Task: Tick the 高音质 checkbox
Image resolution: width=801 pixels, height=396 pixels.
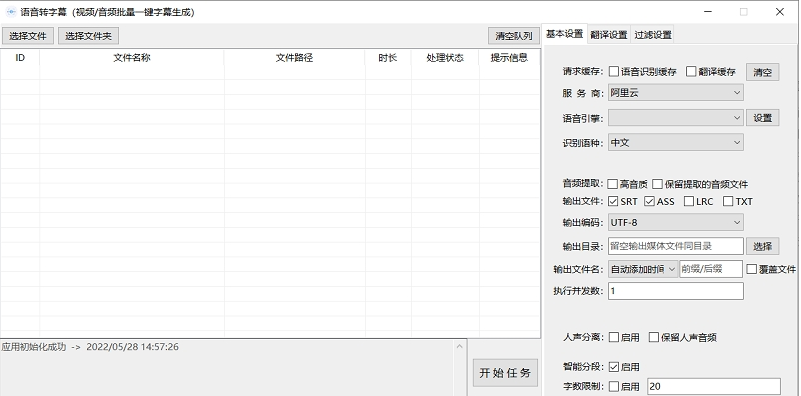Action: (x=613, y=184)
